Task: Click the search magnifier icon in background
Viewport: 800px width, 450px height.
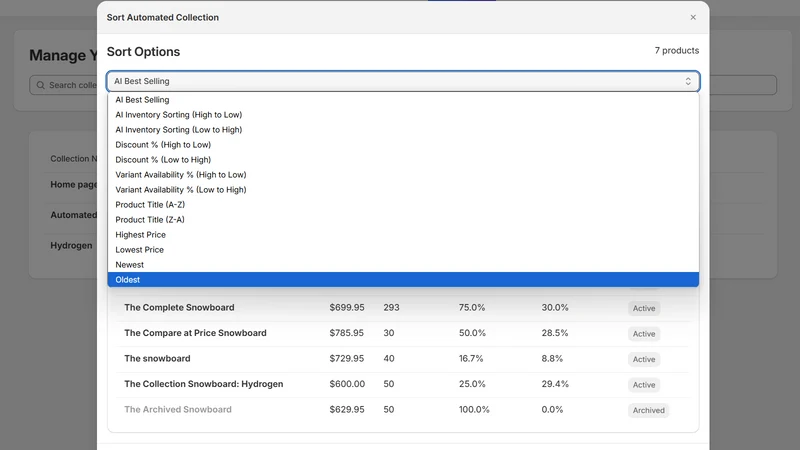Action: click(40, 85)
